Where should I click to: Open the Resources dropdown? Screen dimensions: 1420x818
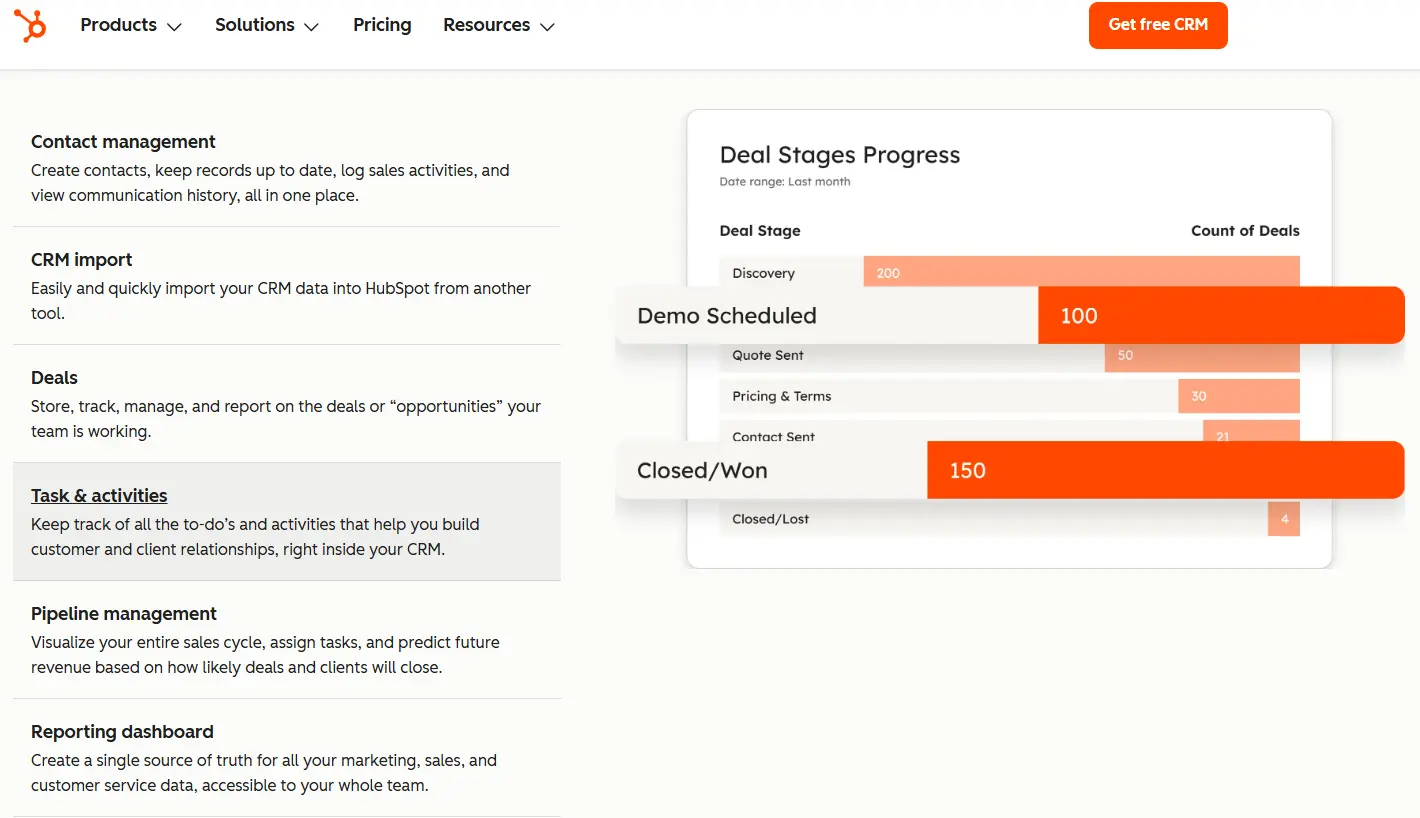(546, 27)
